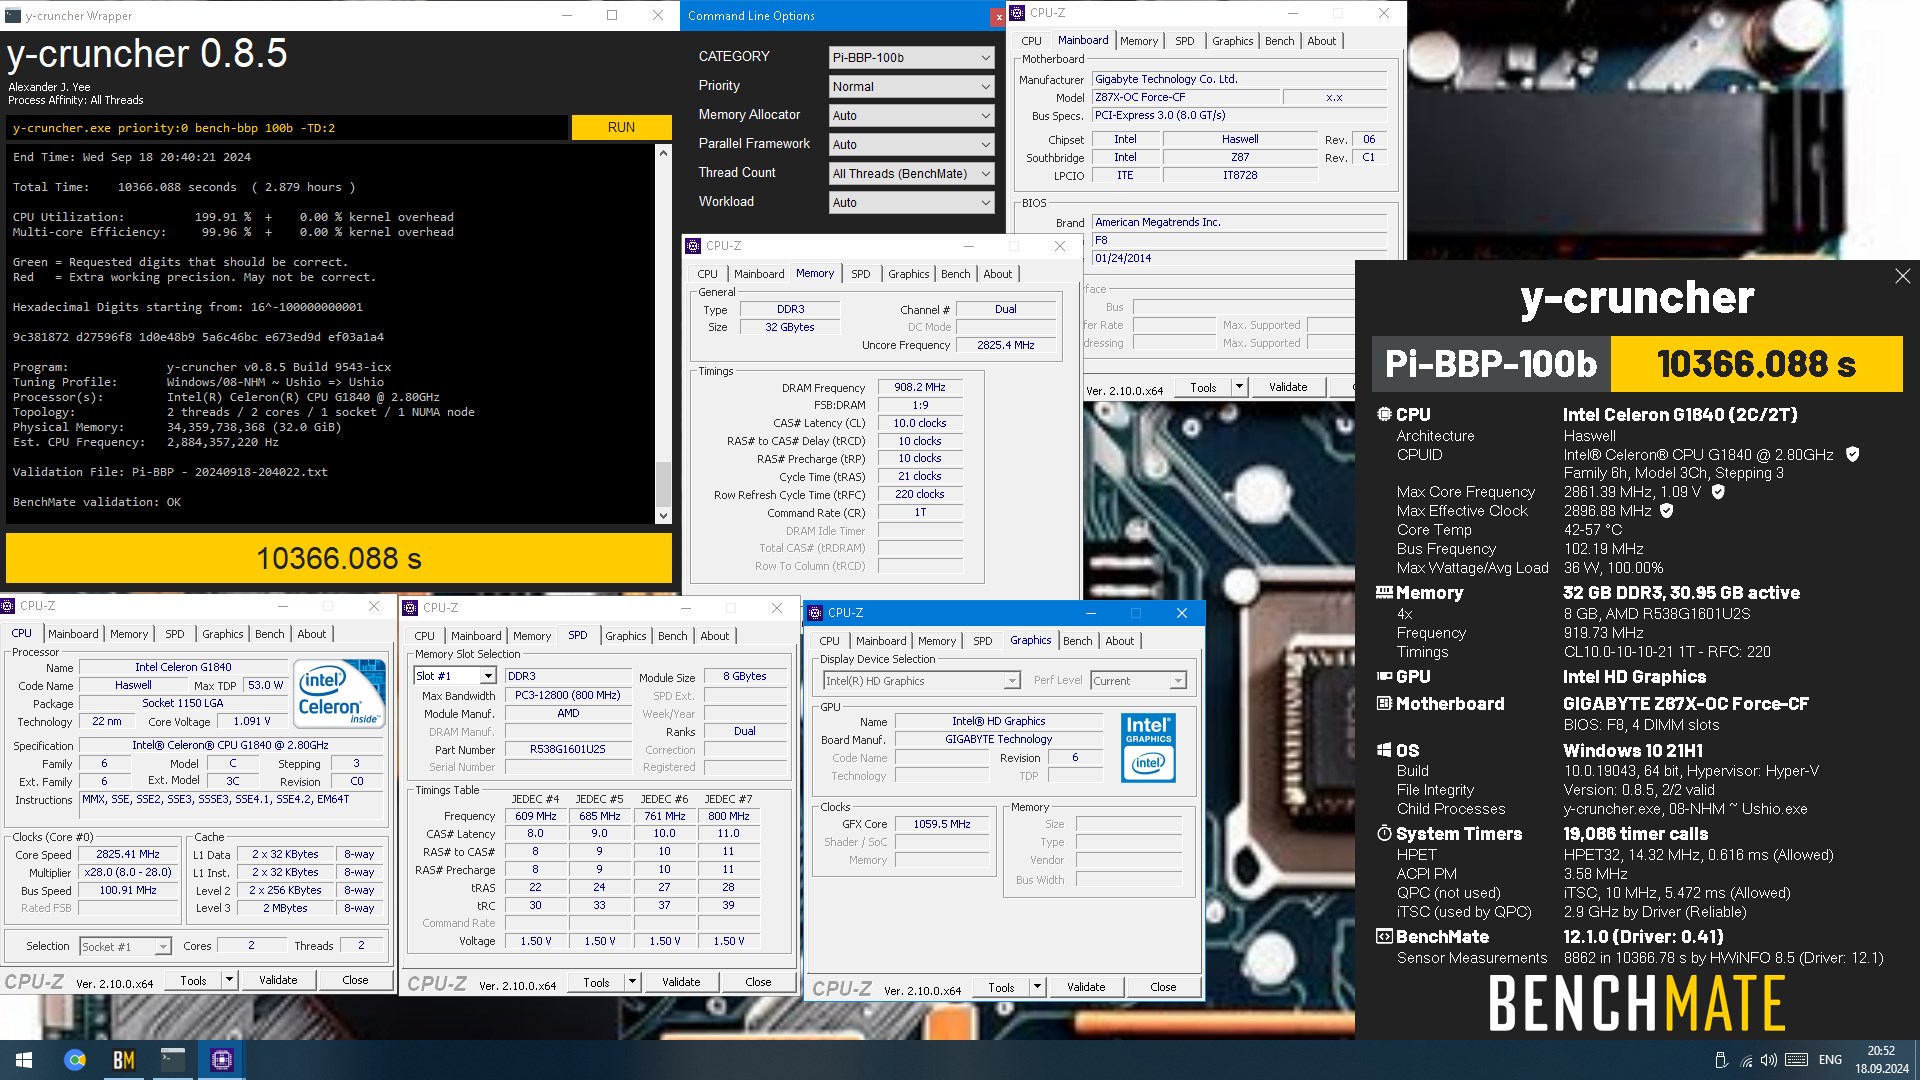Open the Perf Level Current dropdown
Screen dimensions: 1920x1080
click(1138, 681)
